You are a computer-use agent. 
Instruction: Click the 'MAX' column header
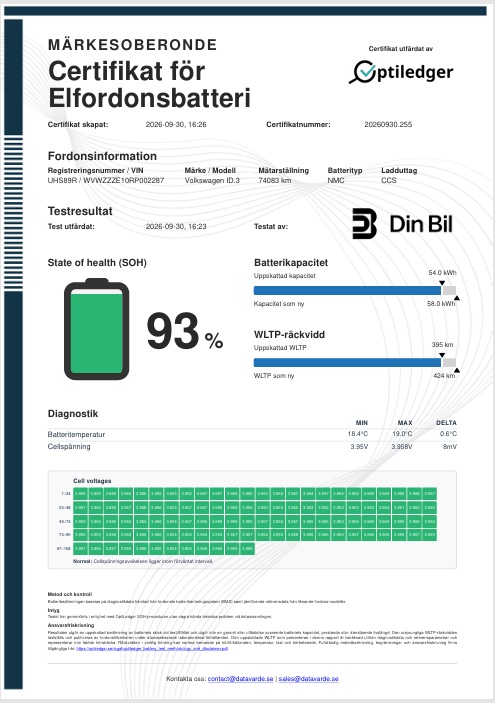405,423
